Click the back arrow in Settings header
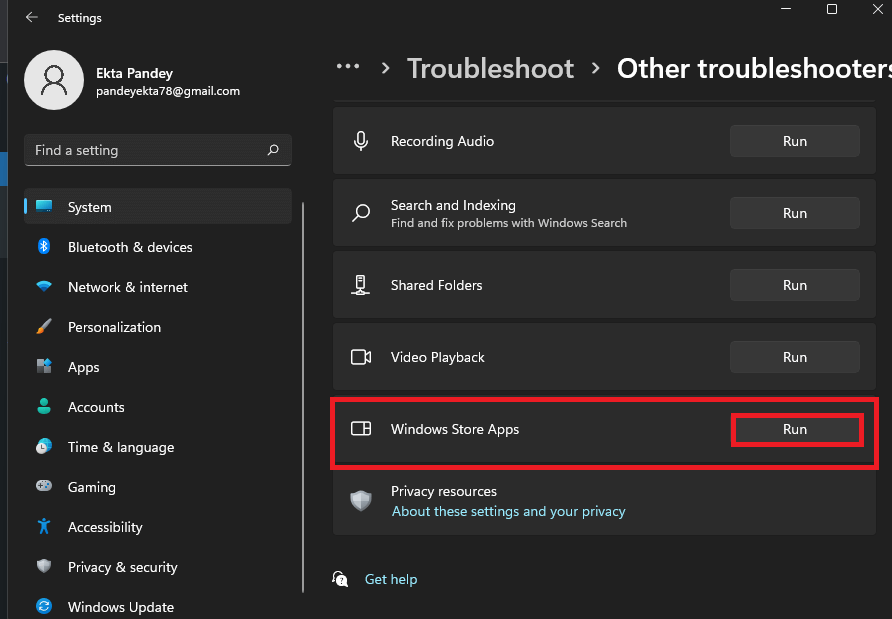This screenshot has height=619, width=892. pyautogui.click(x=32, y=18)
